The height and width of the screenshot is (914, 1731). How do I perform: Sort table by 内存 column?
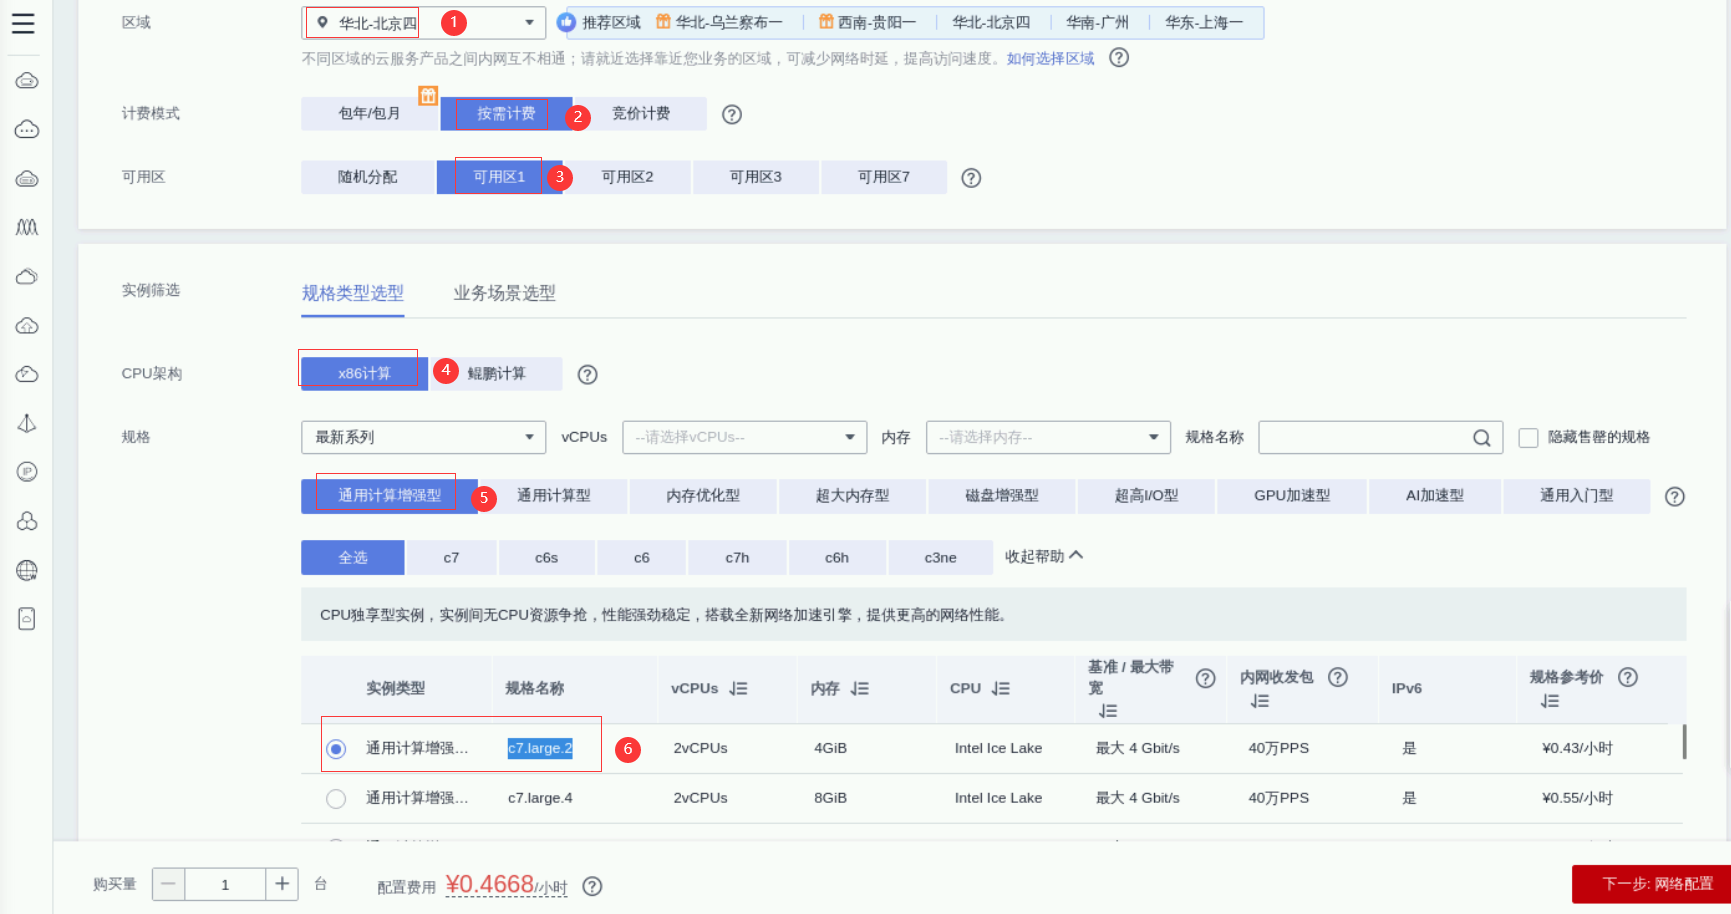[x=860, y=688]
